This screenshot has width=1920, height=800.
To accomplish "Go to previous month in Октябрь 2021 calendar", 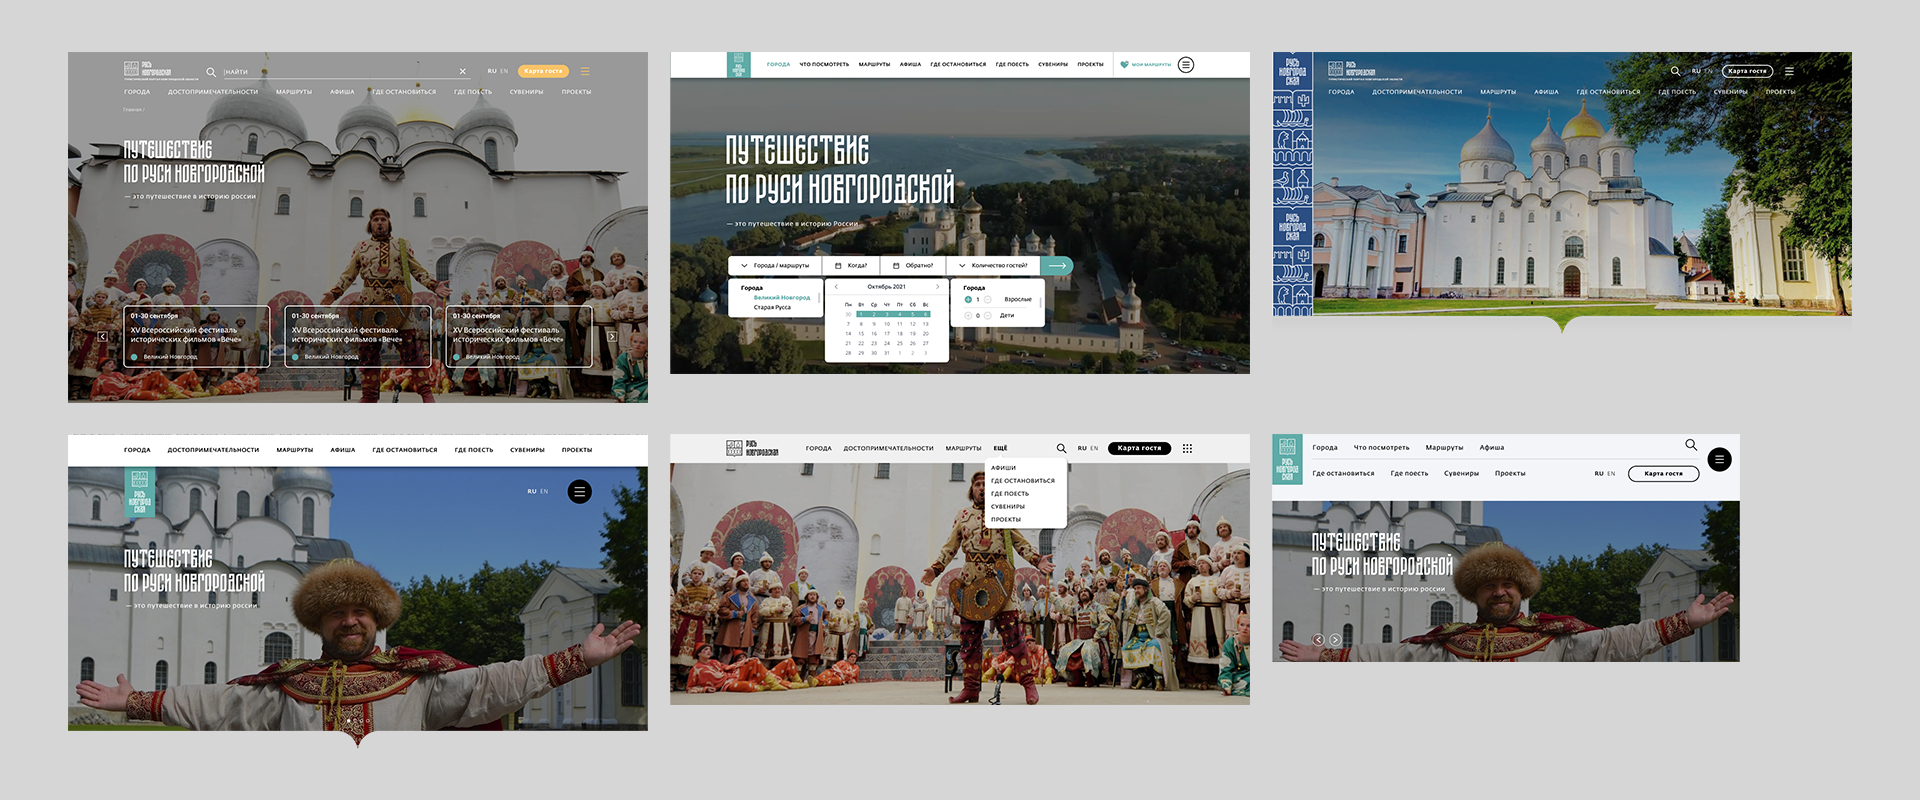I will tap(836, 287).
